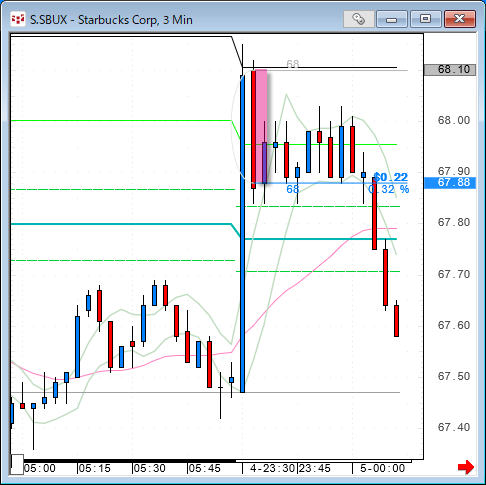Select the pink highlighted rectangle on chart
486x485 pixels.
(x=261, y=126)
